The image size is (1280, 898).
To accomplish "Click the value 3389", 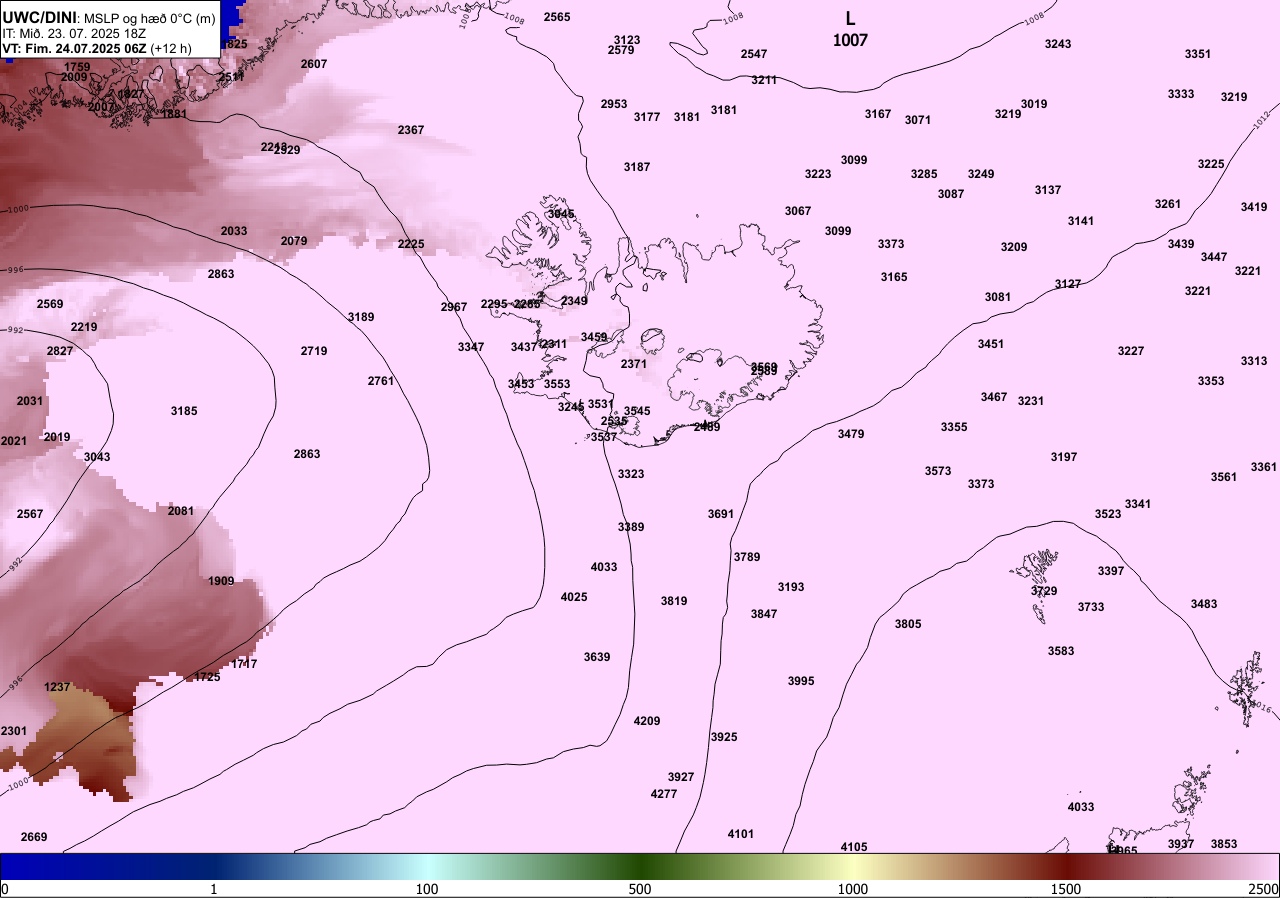I will point(631,527).
